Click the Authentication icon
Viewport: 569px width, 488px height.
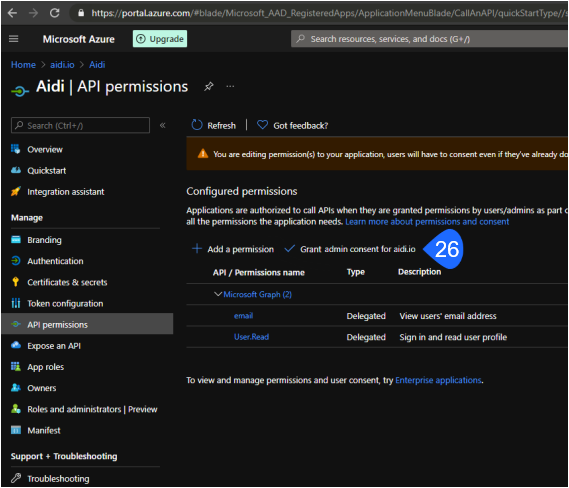coord(16,261)
